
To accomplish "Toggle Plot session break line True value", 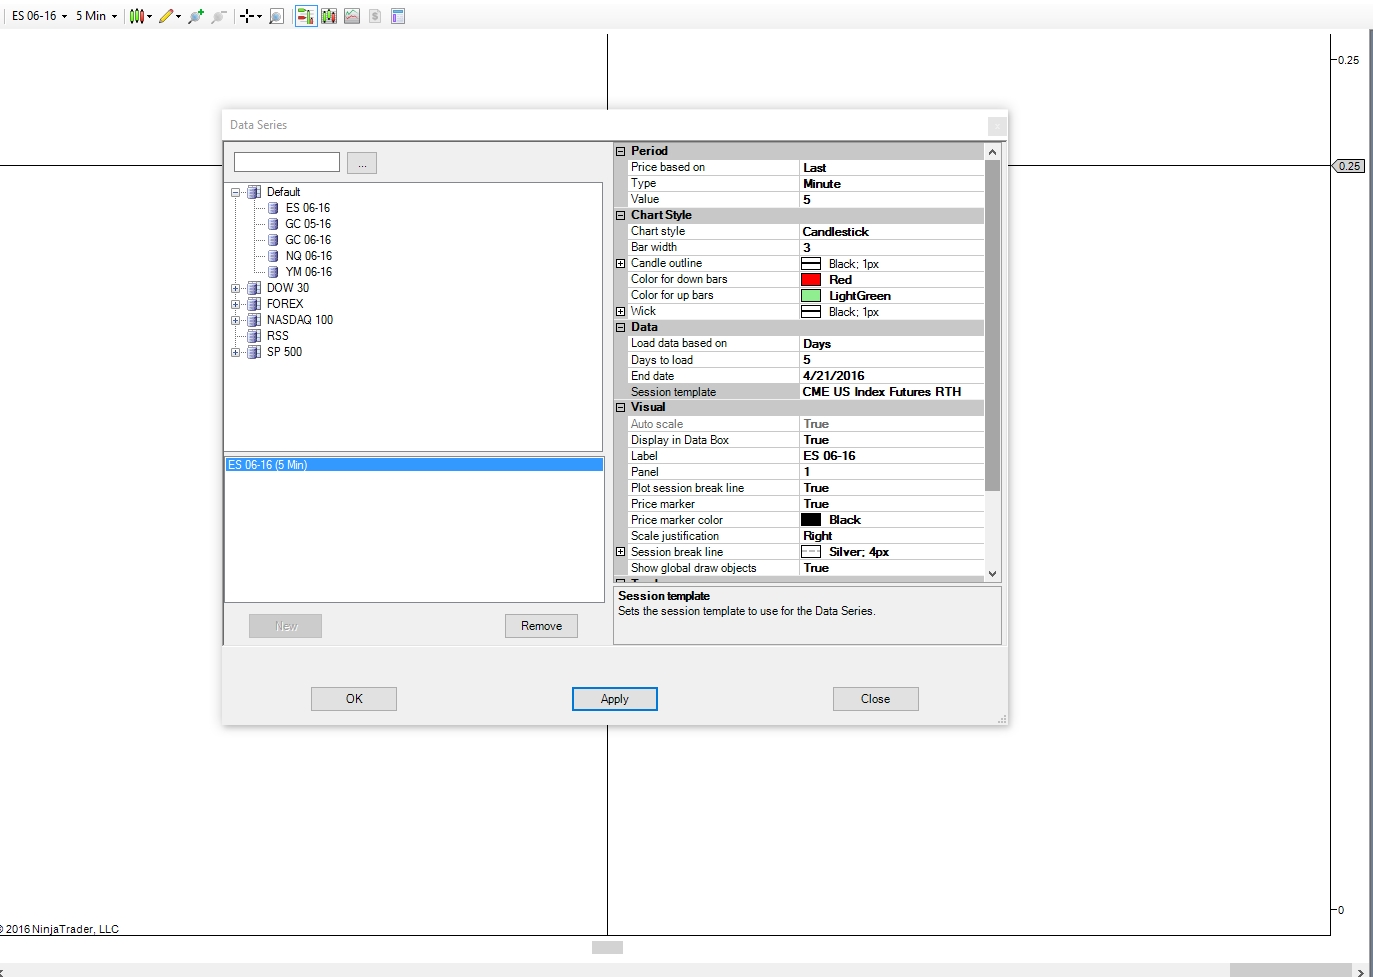I will pos(892,488).
